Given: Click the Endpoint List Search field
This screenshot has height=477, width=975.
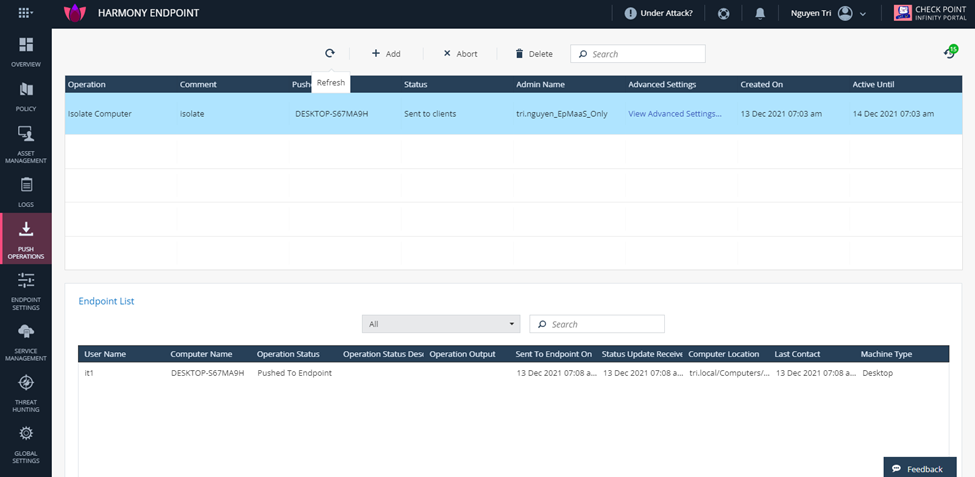Looking at the screenshot, I should point(597,324).
